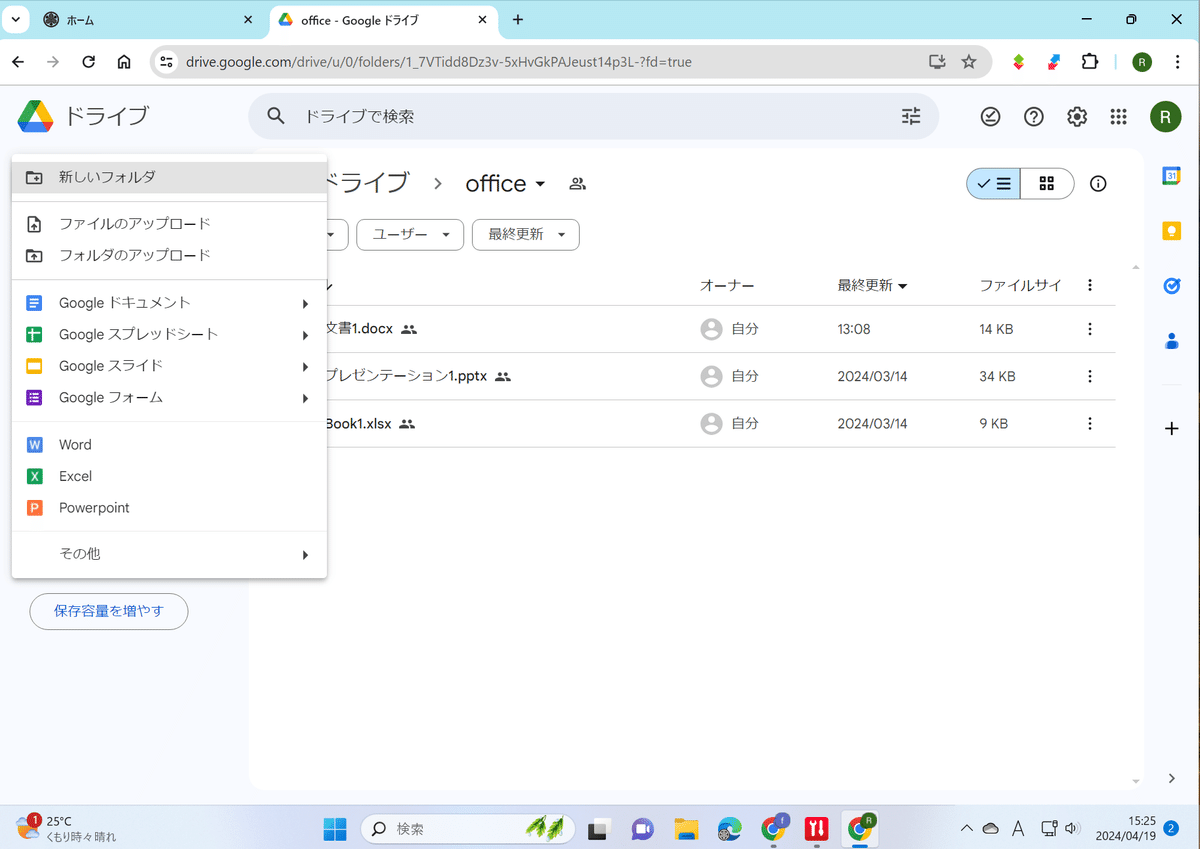Viewport: 1200px width, 849px height.
Task: Open the 最終更新 filter dropdown
Action: [526, 235]
